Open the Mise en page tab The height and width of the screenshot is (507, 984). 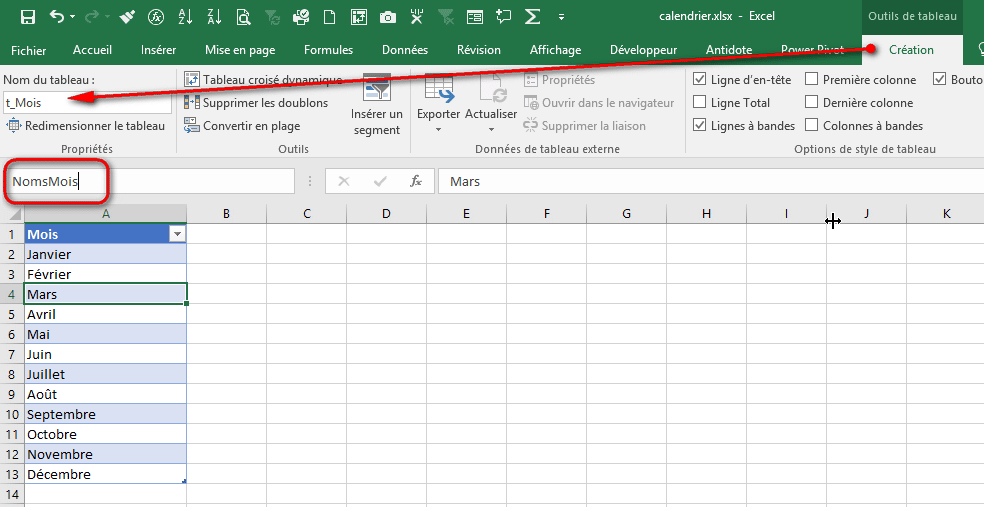tap(240, 50)
